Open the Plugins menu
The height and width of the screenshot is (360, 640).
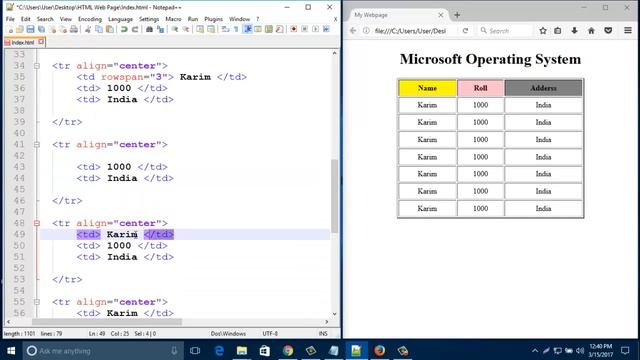pyautogui.click(x=213, y=19)
